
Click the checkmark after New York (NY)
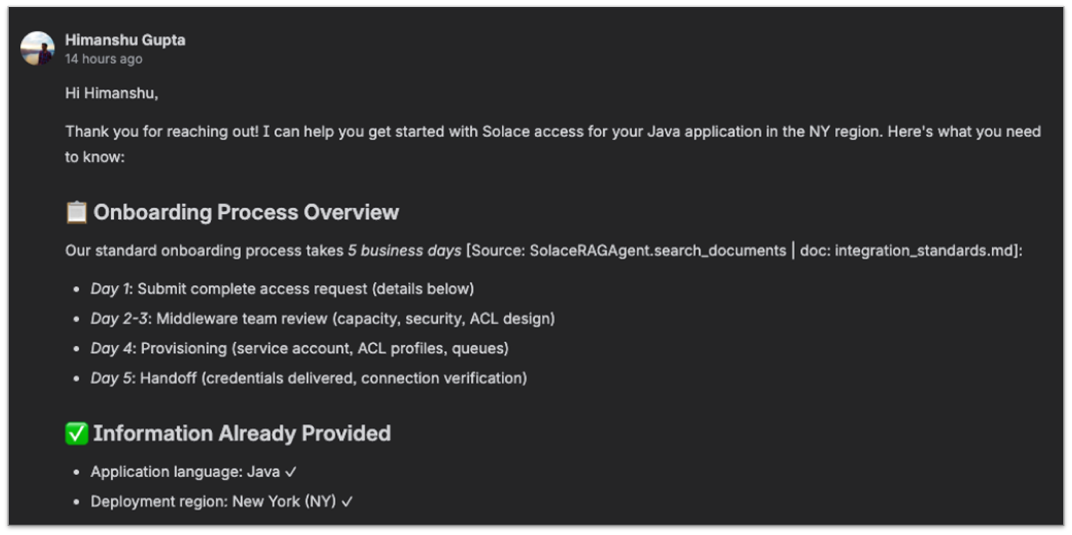pyautogui.click(x=346, y=501)
